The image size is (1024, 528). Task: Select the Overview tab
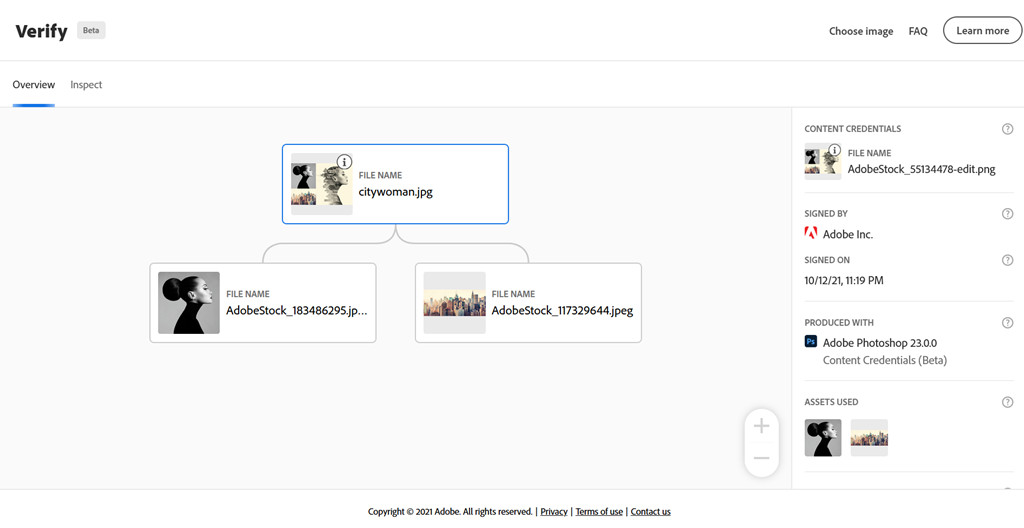(x=33, y=85)
